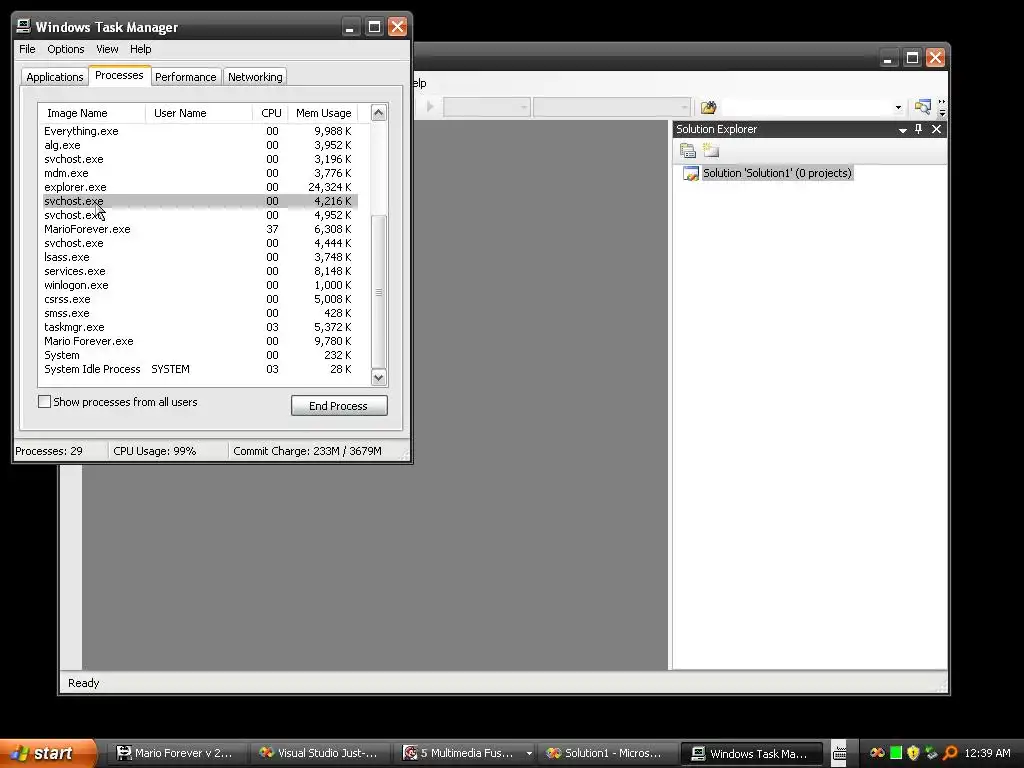Click the Find in Files folder icon

click(x=709, y=107)
